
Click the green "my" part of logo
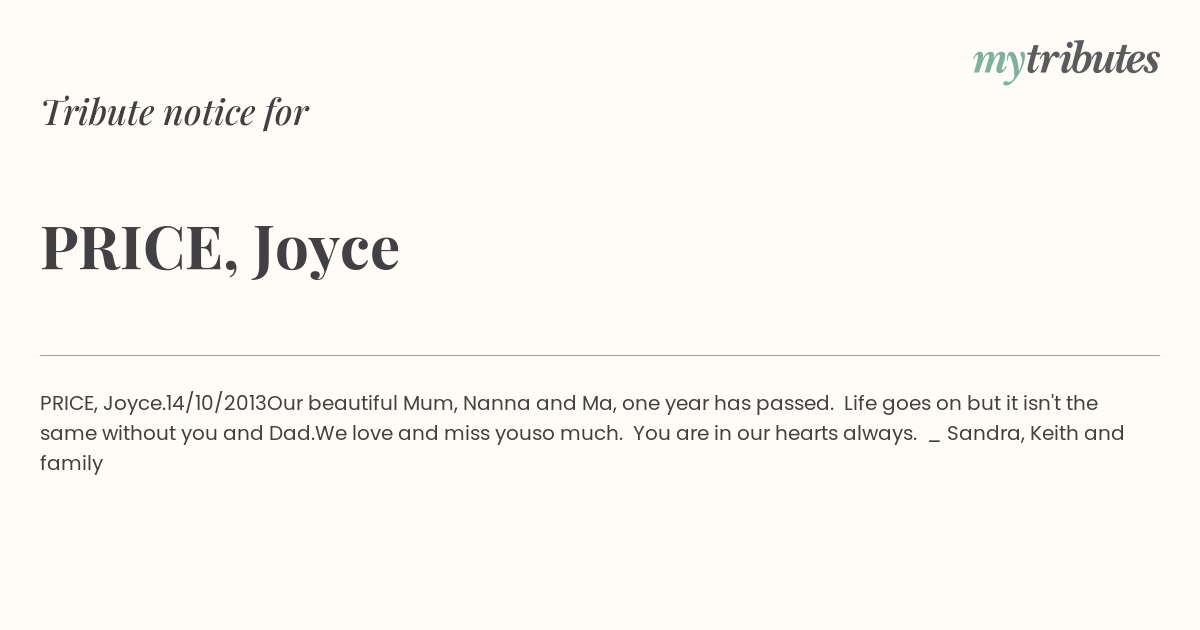(999, 63)
